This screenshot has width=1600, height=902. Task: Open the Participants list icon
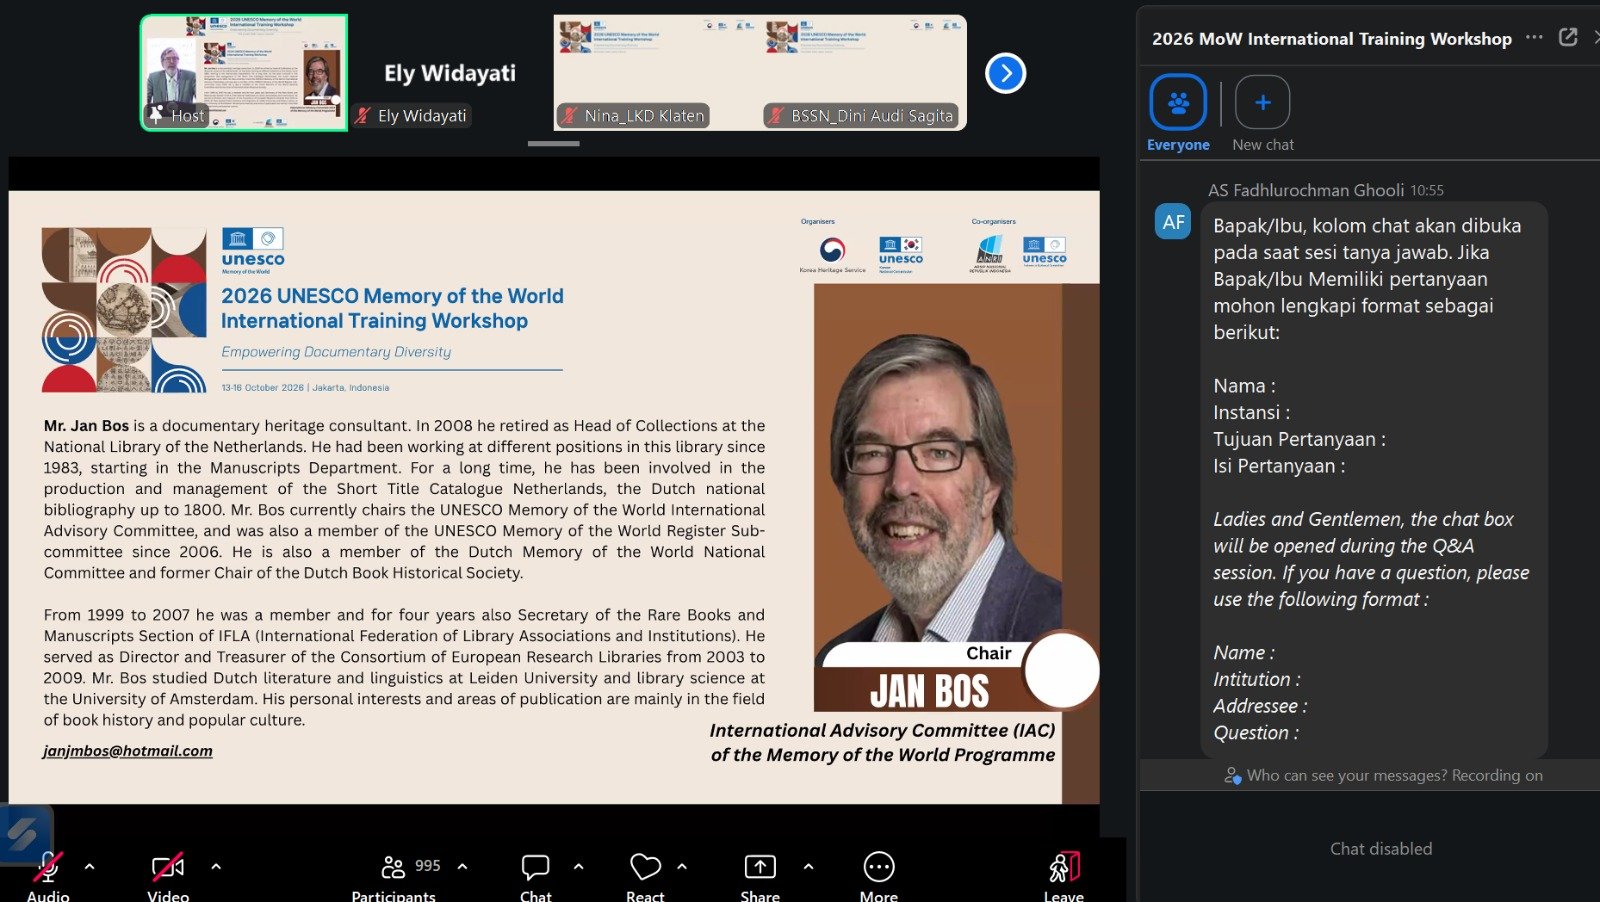pyautogui.click(x=394, y=866)
